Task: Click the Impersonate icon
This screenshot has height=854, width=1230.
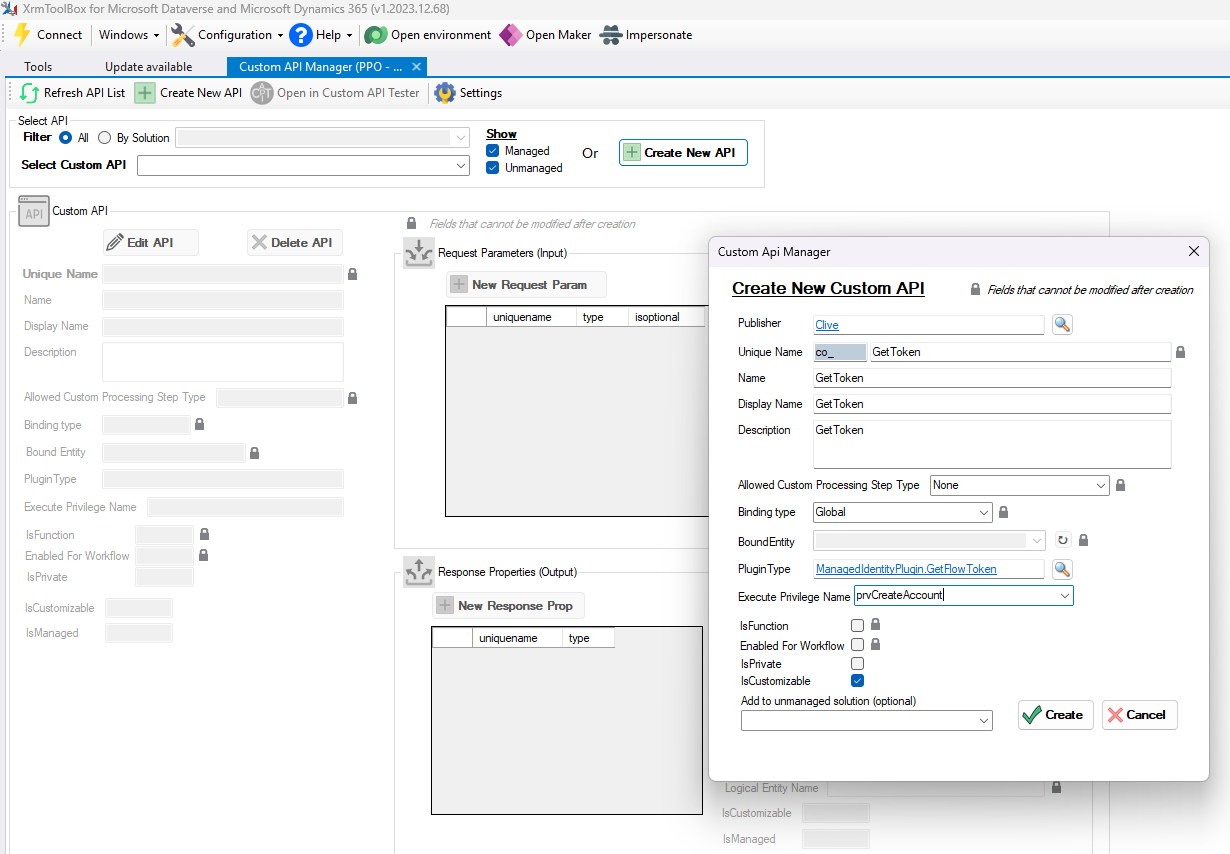Action: tap(610, 35)
